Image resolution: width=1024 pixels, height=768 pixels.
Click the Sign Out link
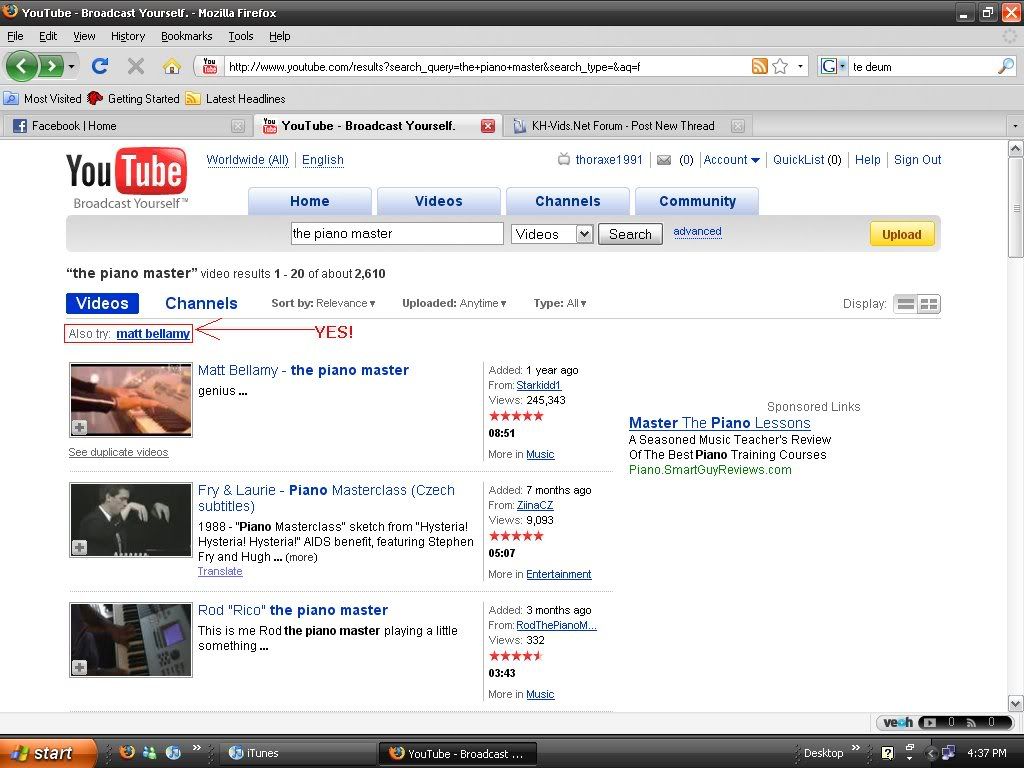point(918,160)
